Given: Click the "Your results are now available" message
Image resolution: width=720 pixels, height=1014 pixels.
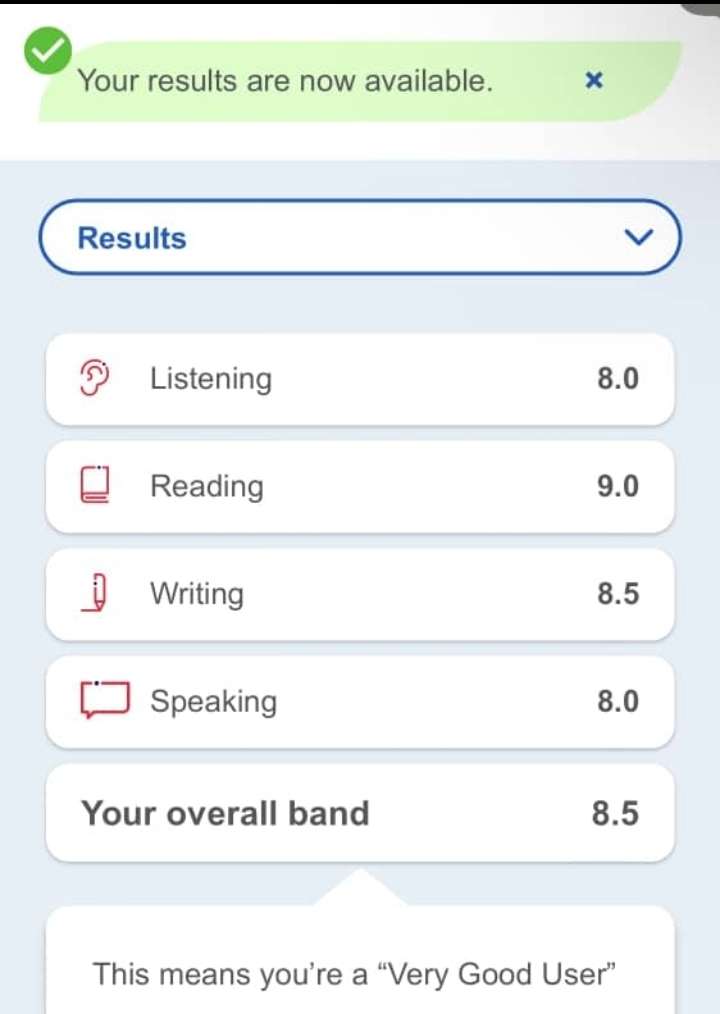Looking at the screenshot, I should click(285, 80).
